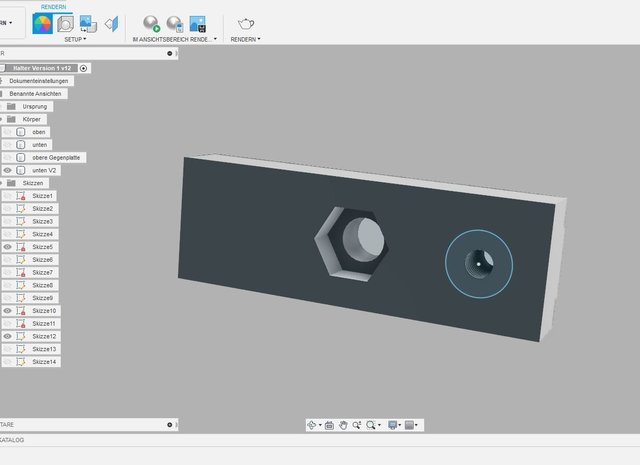Image resolution: width=640 pixels, height=465 pixels.
Task: Select Dokumenteinstellungen in the browser
Action: tap(39, 81)
